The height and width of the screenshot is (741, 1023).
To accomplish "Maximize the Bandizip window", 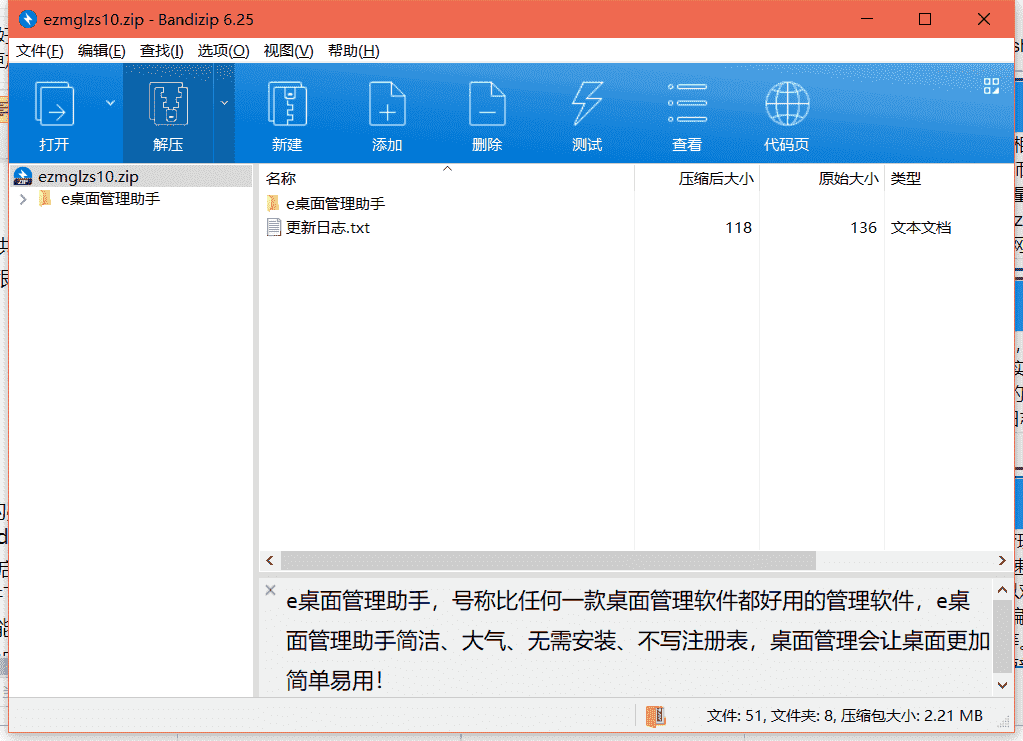I will [924, 19].
